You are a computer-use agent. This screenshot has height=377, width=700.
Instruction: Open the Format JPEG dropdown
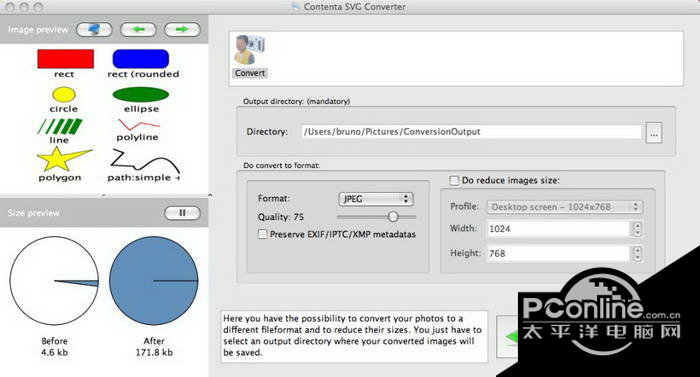coord(376,199)
